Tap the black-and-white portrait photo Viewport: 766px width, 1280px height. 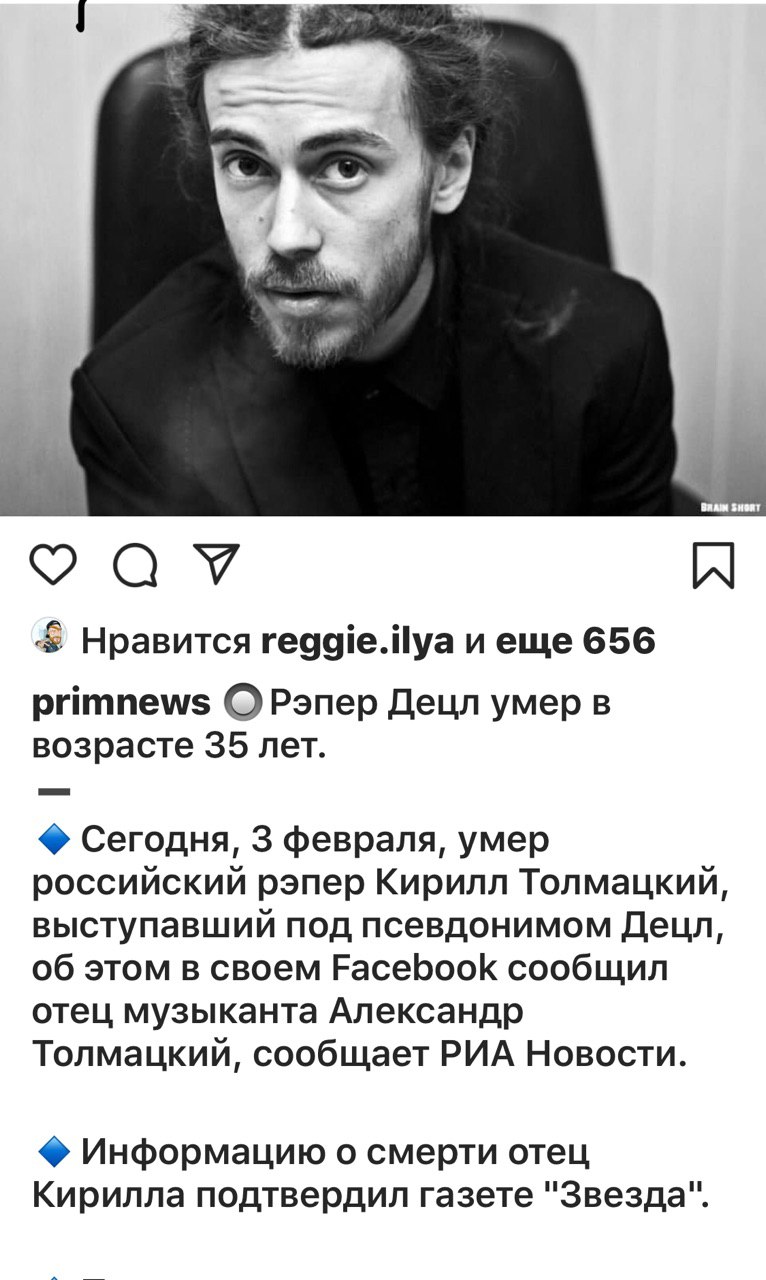click(383, 258)
